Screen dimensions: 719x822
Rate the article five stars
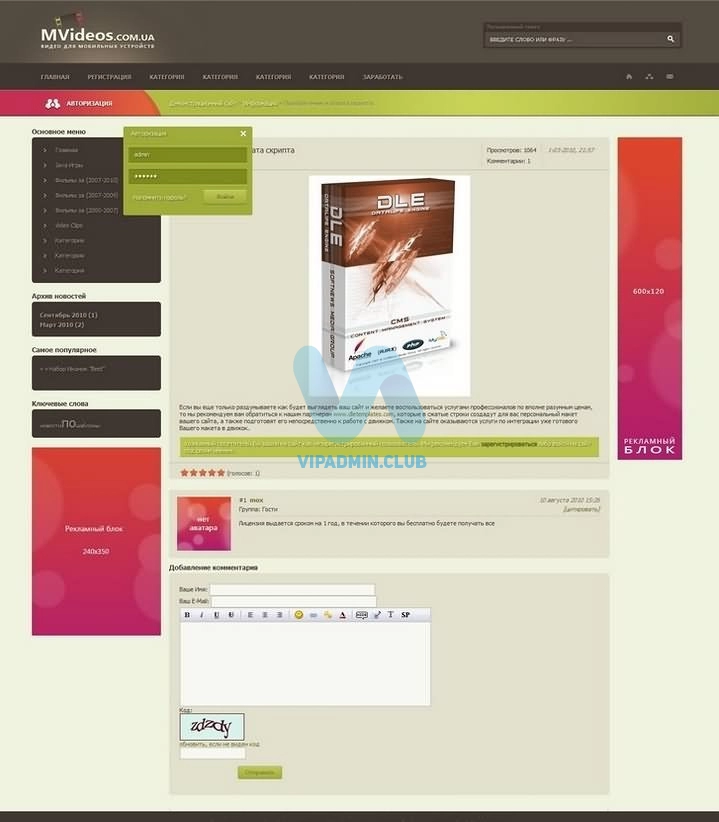tap(221, 472)
